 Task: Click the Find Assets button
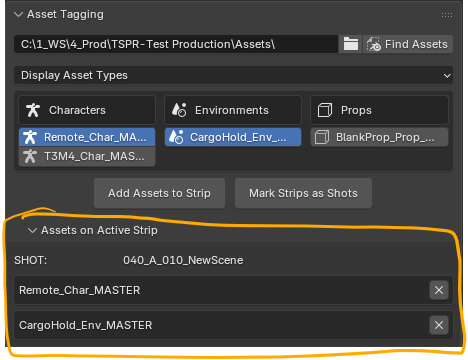pyautogui.click(x=408, y=44)
